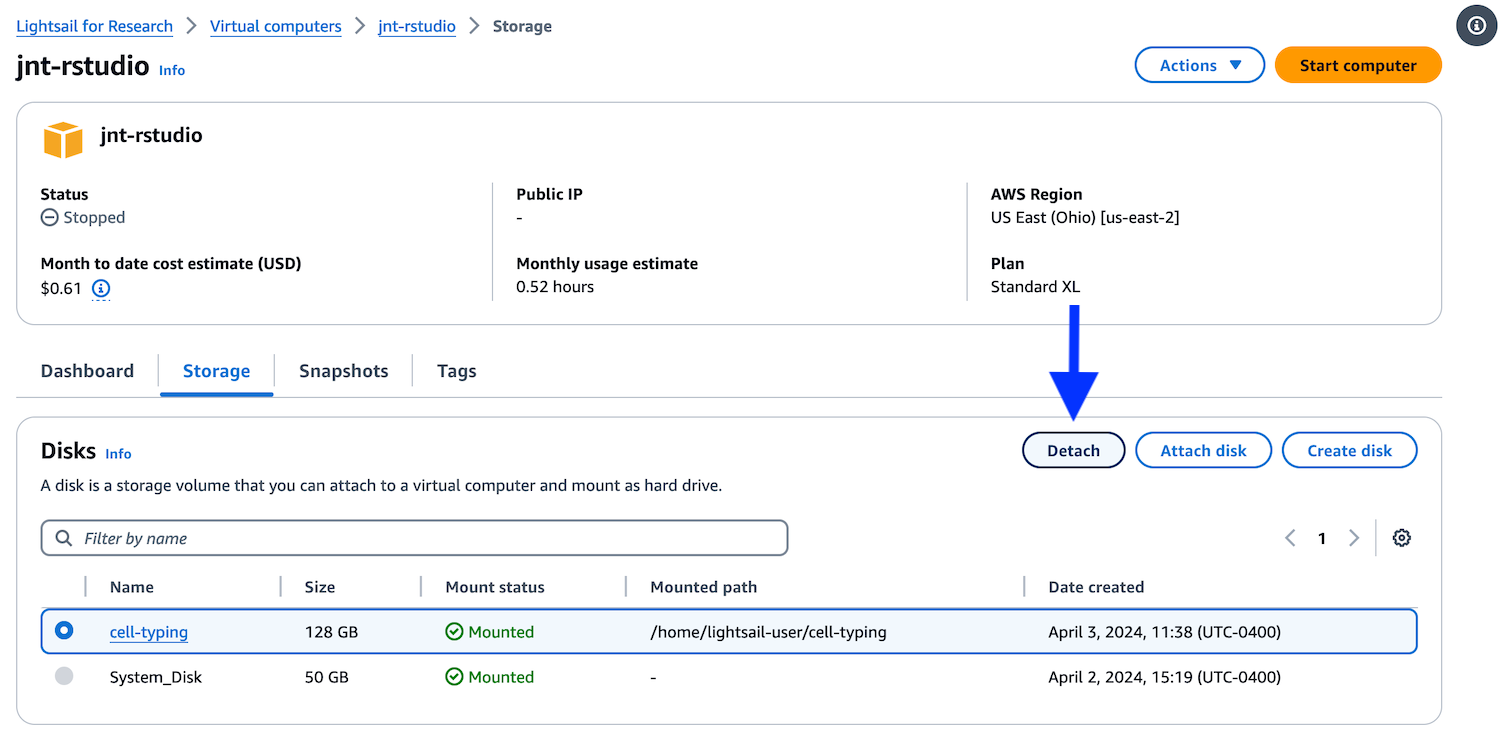Screen dimensions: 1500x744
Task: Select the cell-typing disk radio button
Action: tap(64, 631)
